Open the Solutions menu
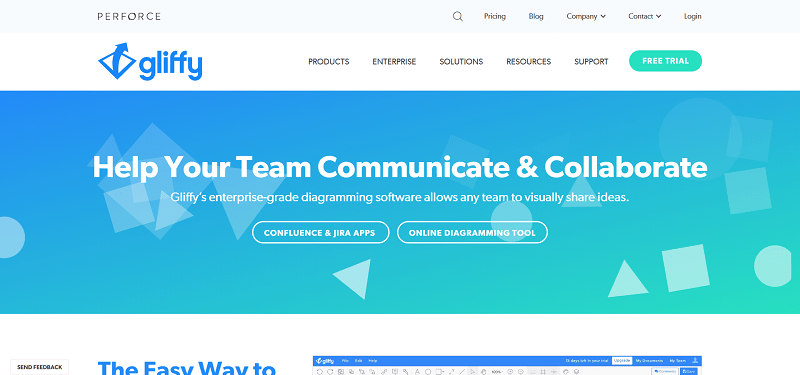800x375 pixels. click(x=461, y=62)
